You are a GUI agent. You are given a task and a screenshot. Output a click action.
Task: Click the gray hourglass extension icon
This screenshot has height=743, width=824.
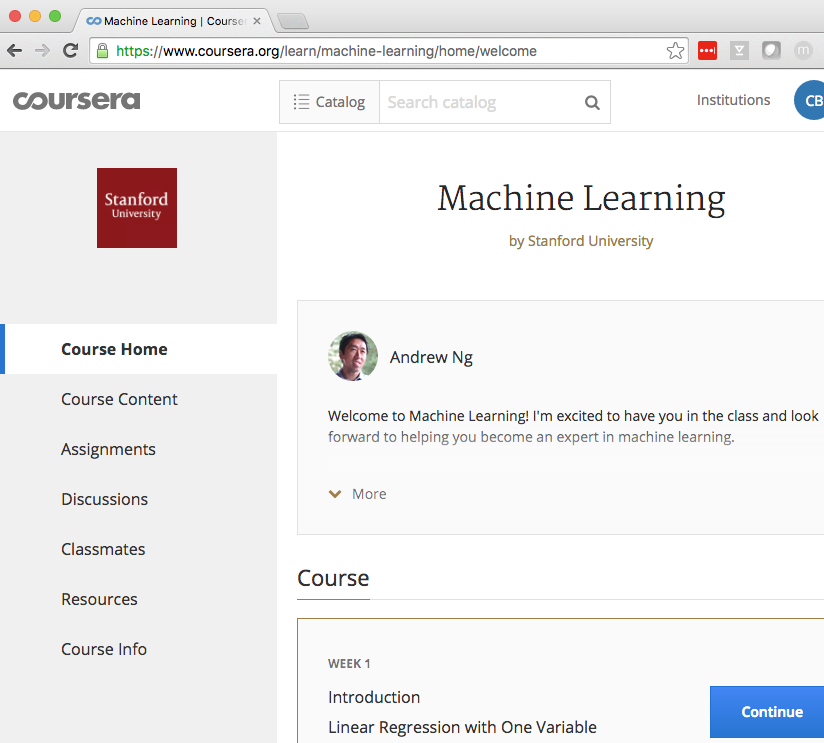739,50
